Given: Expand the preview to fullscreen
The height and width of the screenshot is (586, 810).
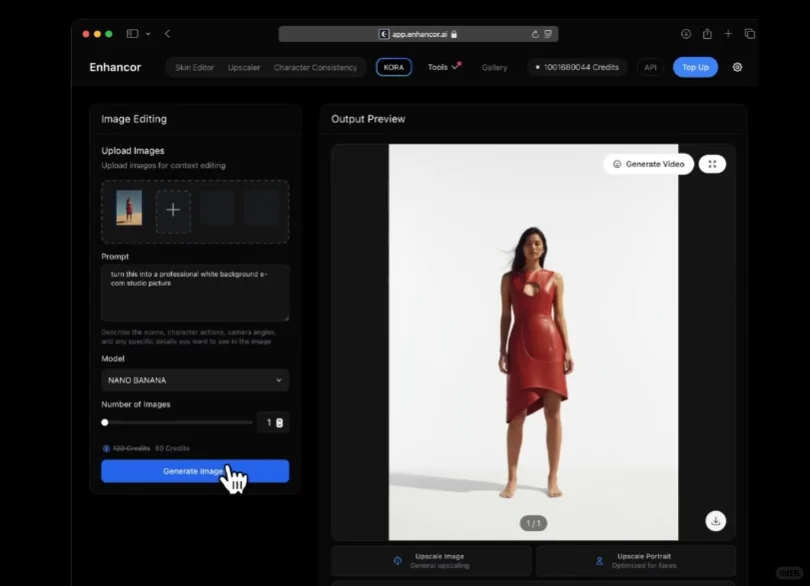Looking at the screenshot, I should [x=712, y=164].
